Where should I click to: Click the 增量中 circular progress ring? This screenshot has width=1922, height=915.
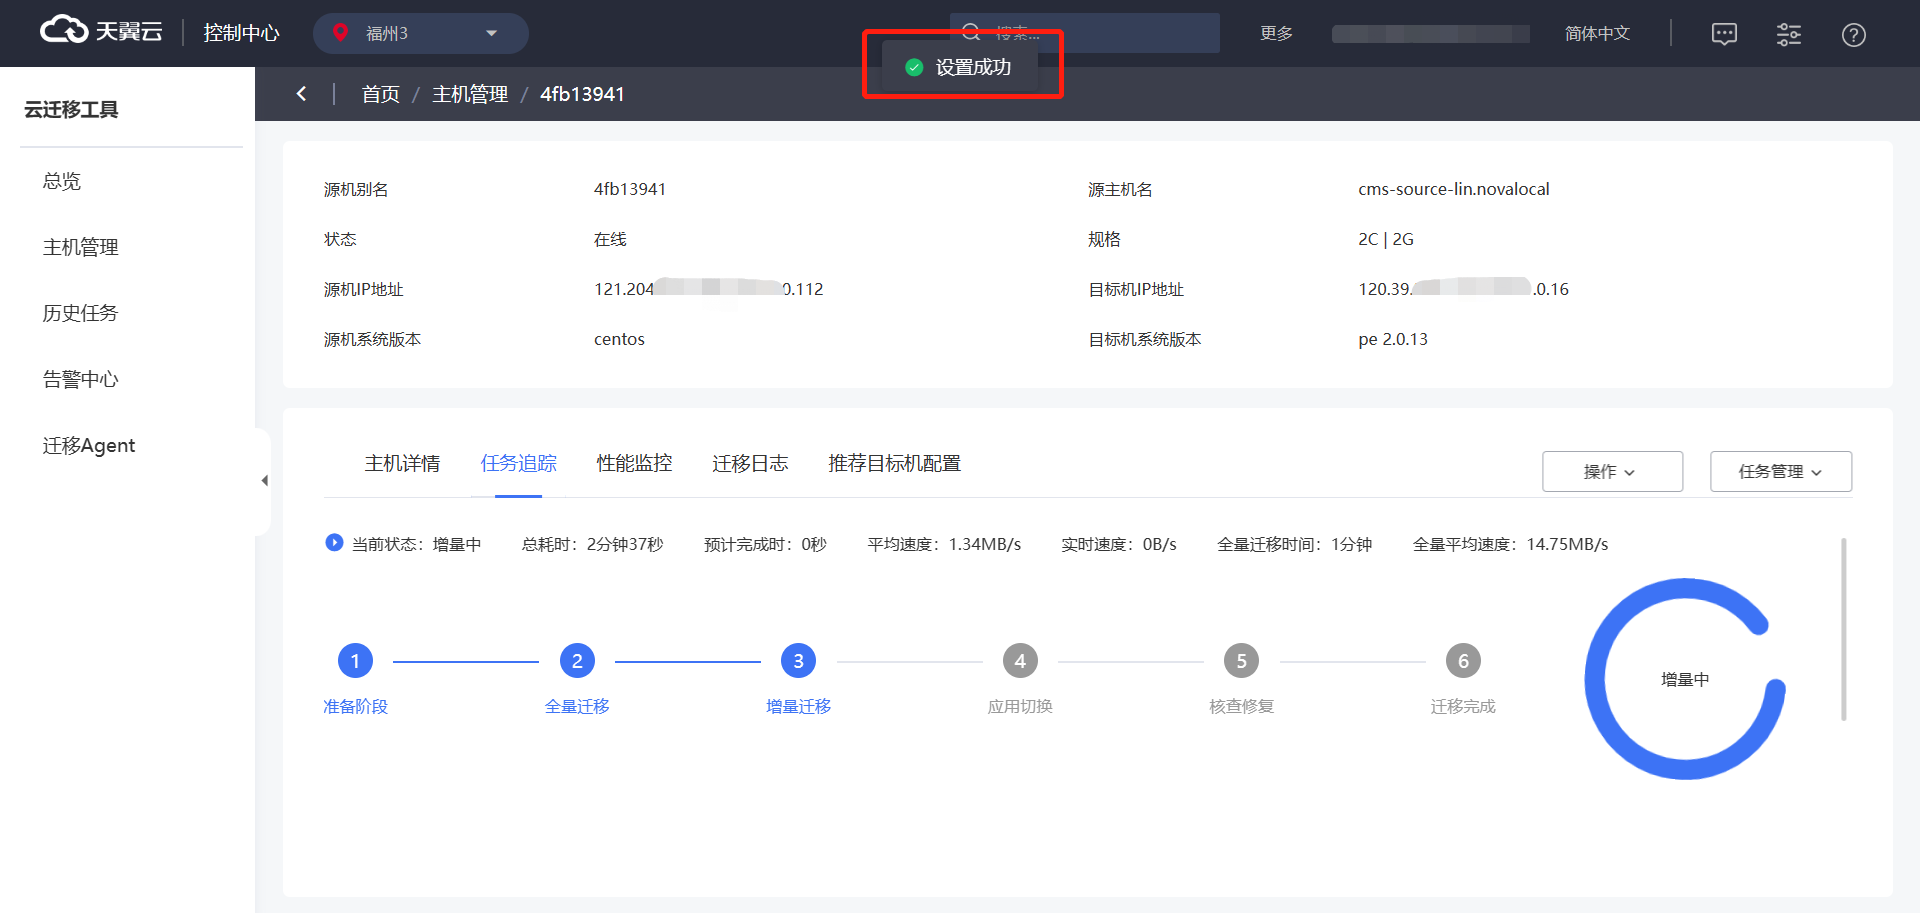[1684, 679]
